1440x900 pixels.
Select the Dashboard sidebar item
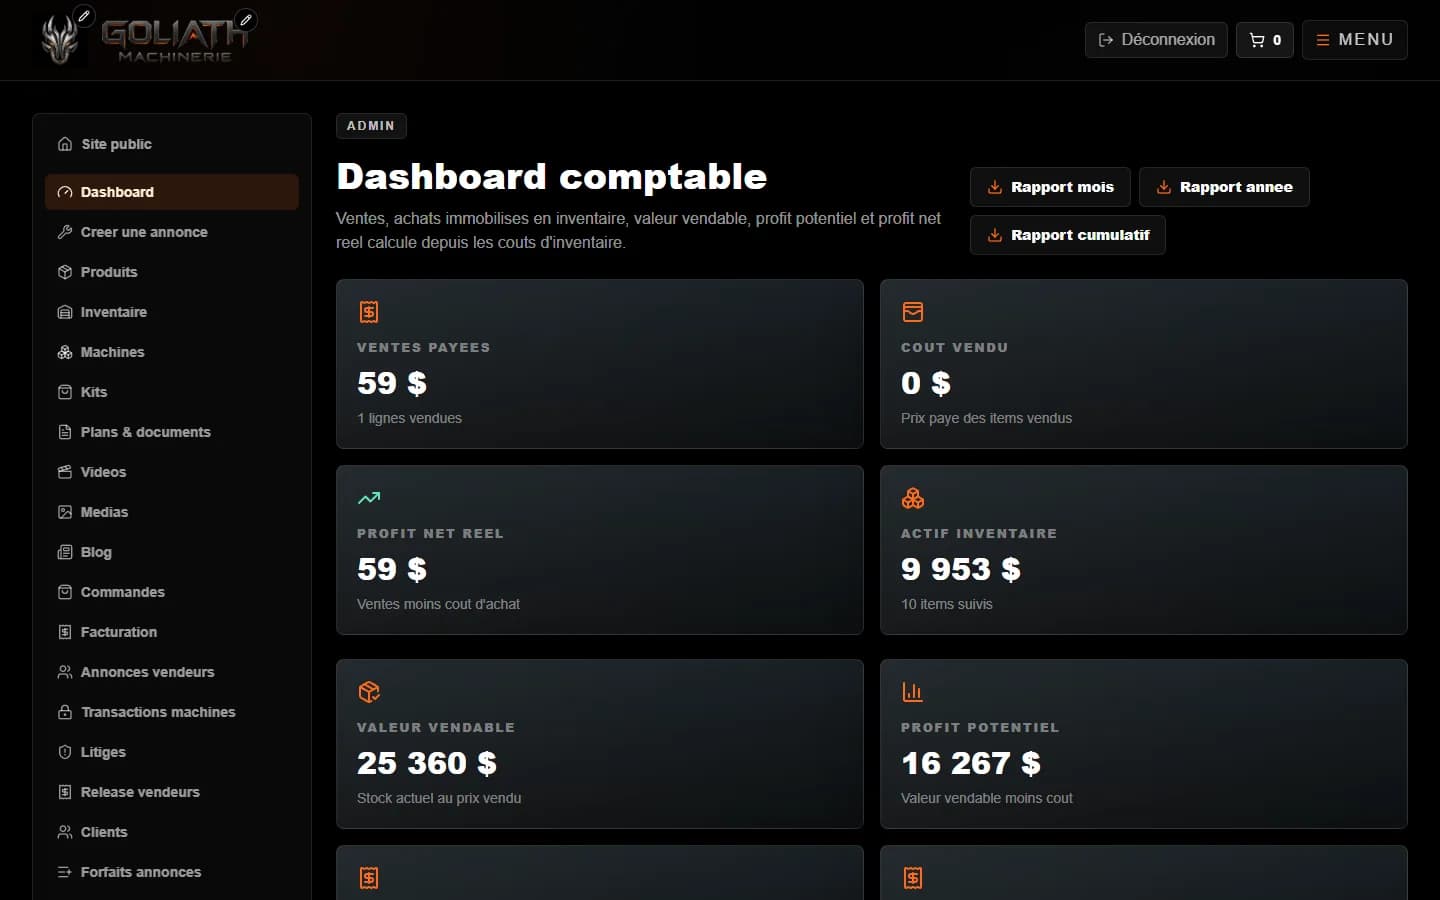172,192
